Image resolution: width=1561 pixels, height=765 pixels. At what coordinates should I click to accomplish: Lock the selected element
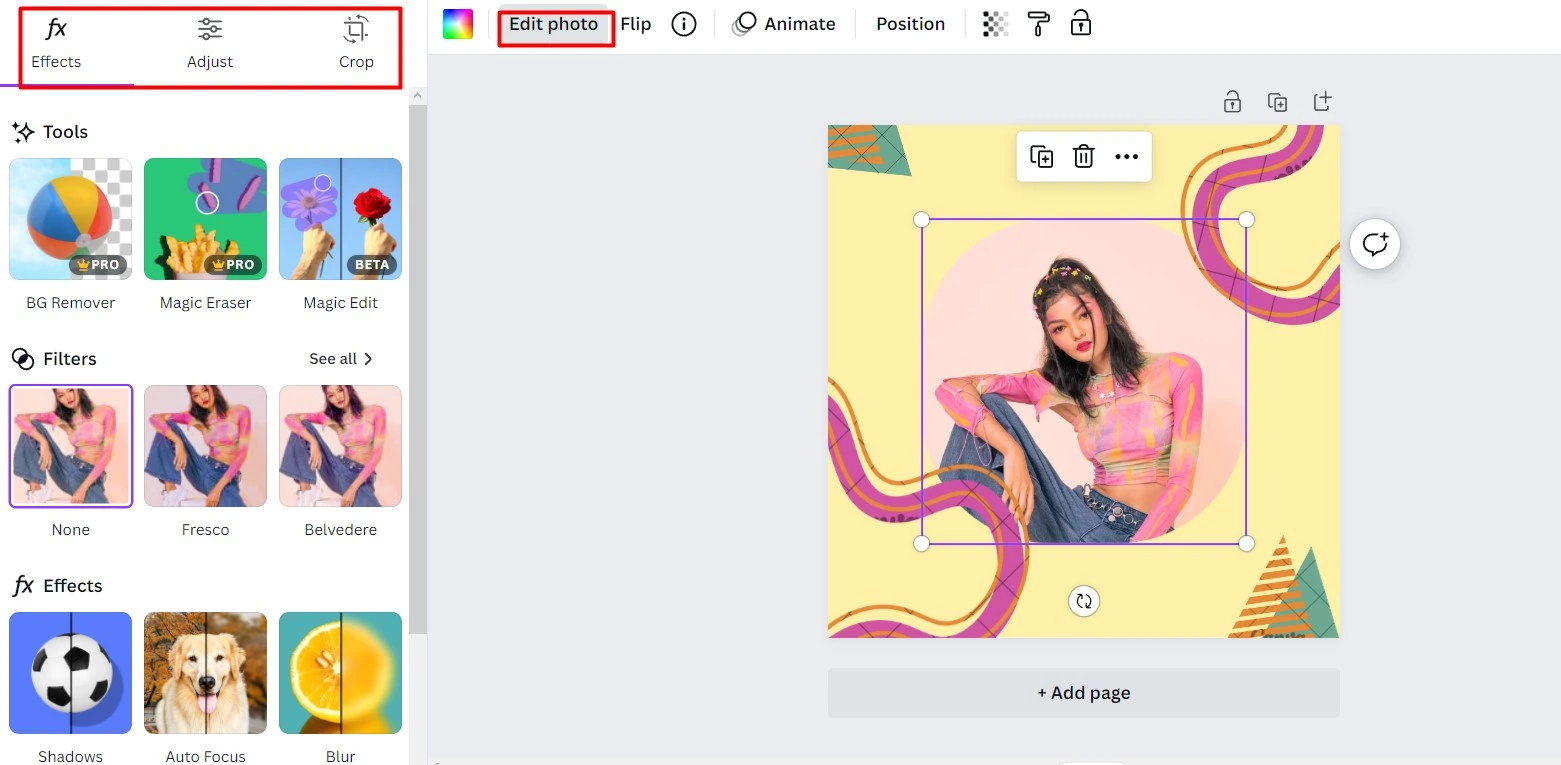point(1082,22)
